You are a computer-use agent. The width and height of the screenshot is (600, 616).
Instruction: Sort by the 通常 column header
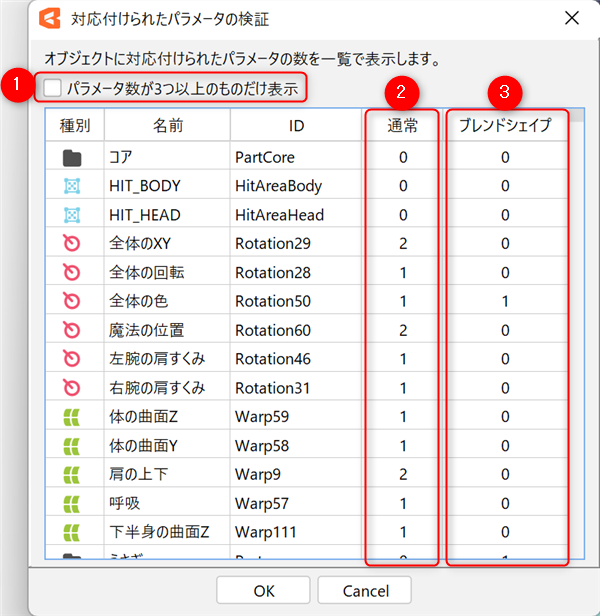[403, 126]
